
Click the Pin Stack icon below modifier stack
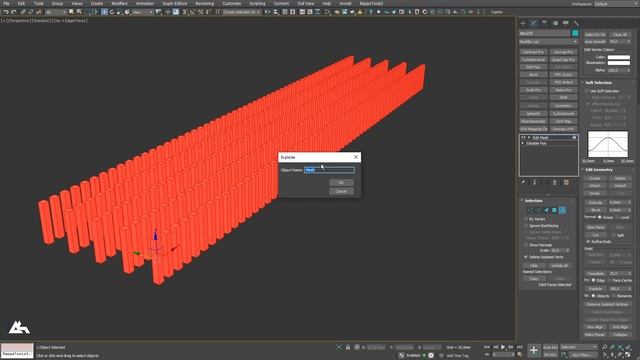point(523,182)
